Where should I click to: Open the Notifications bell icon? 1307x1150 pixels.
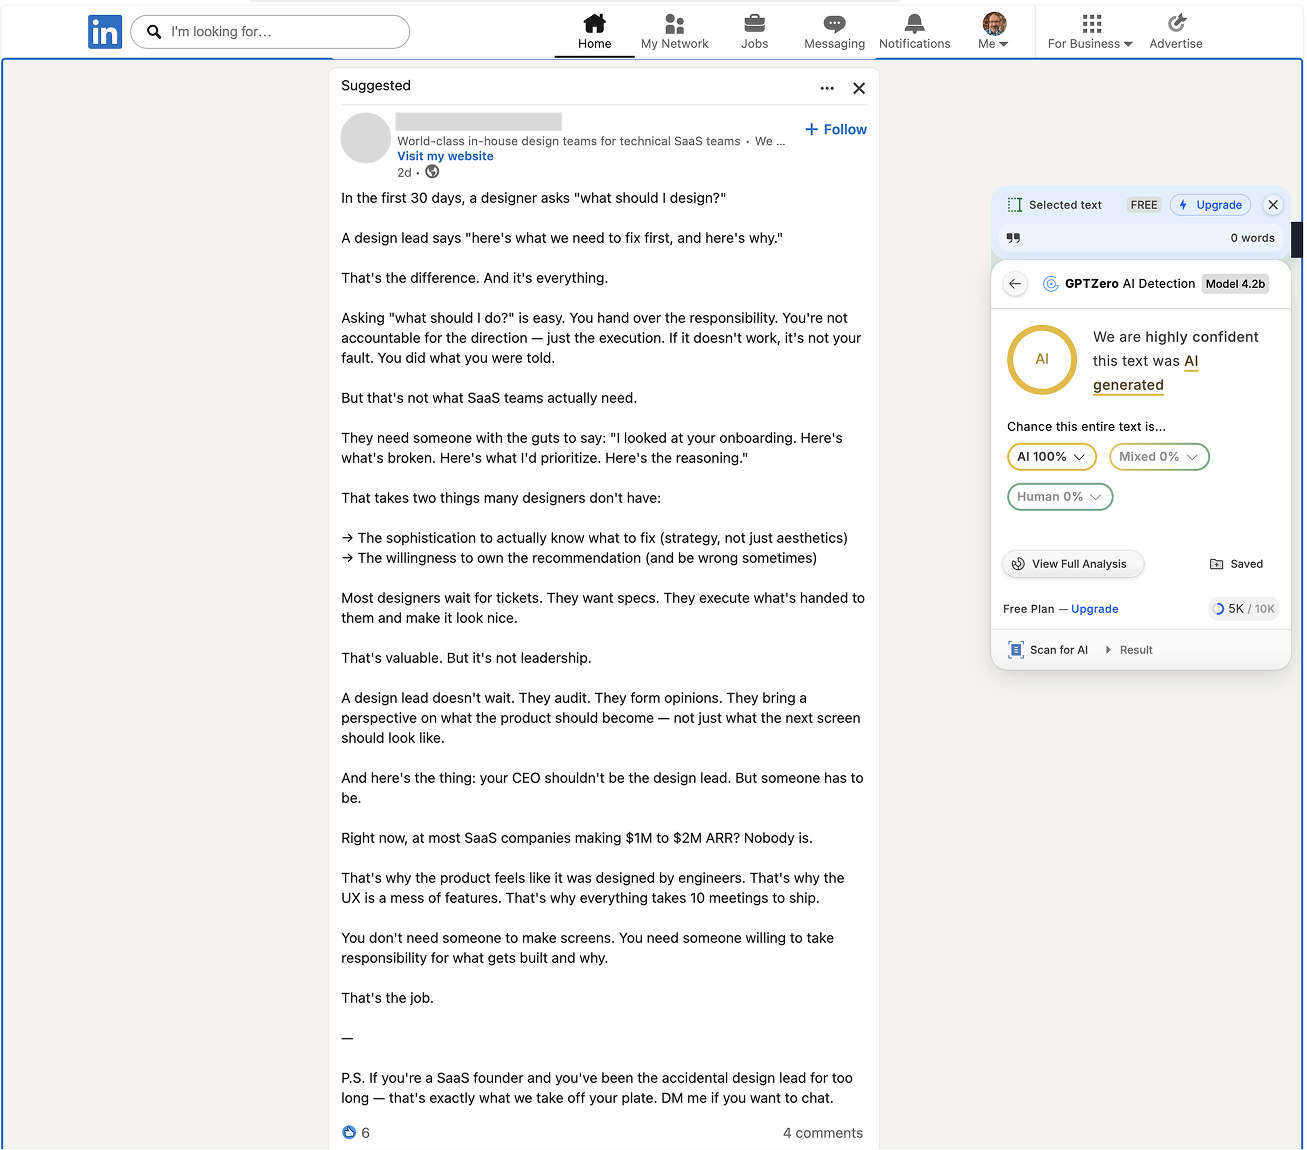pyautogui.click(x=914, y=24)
